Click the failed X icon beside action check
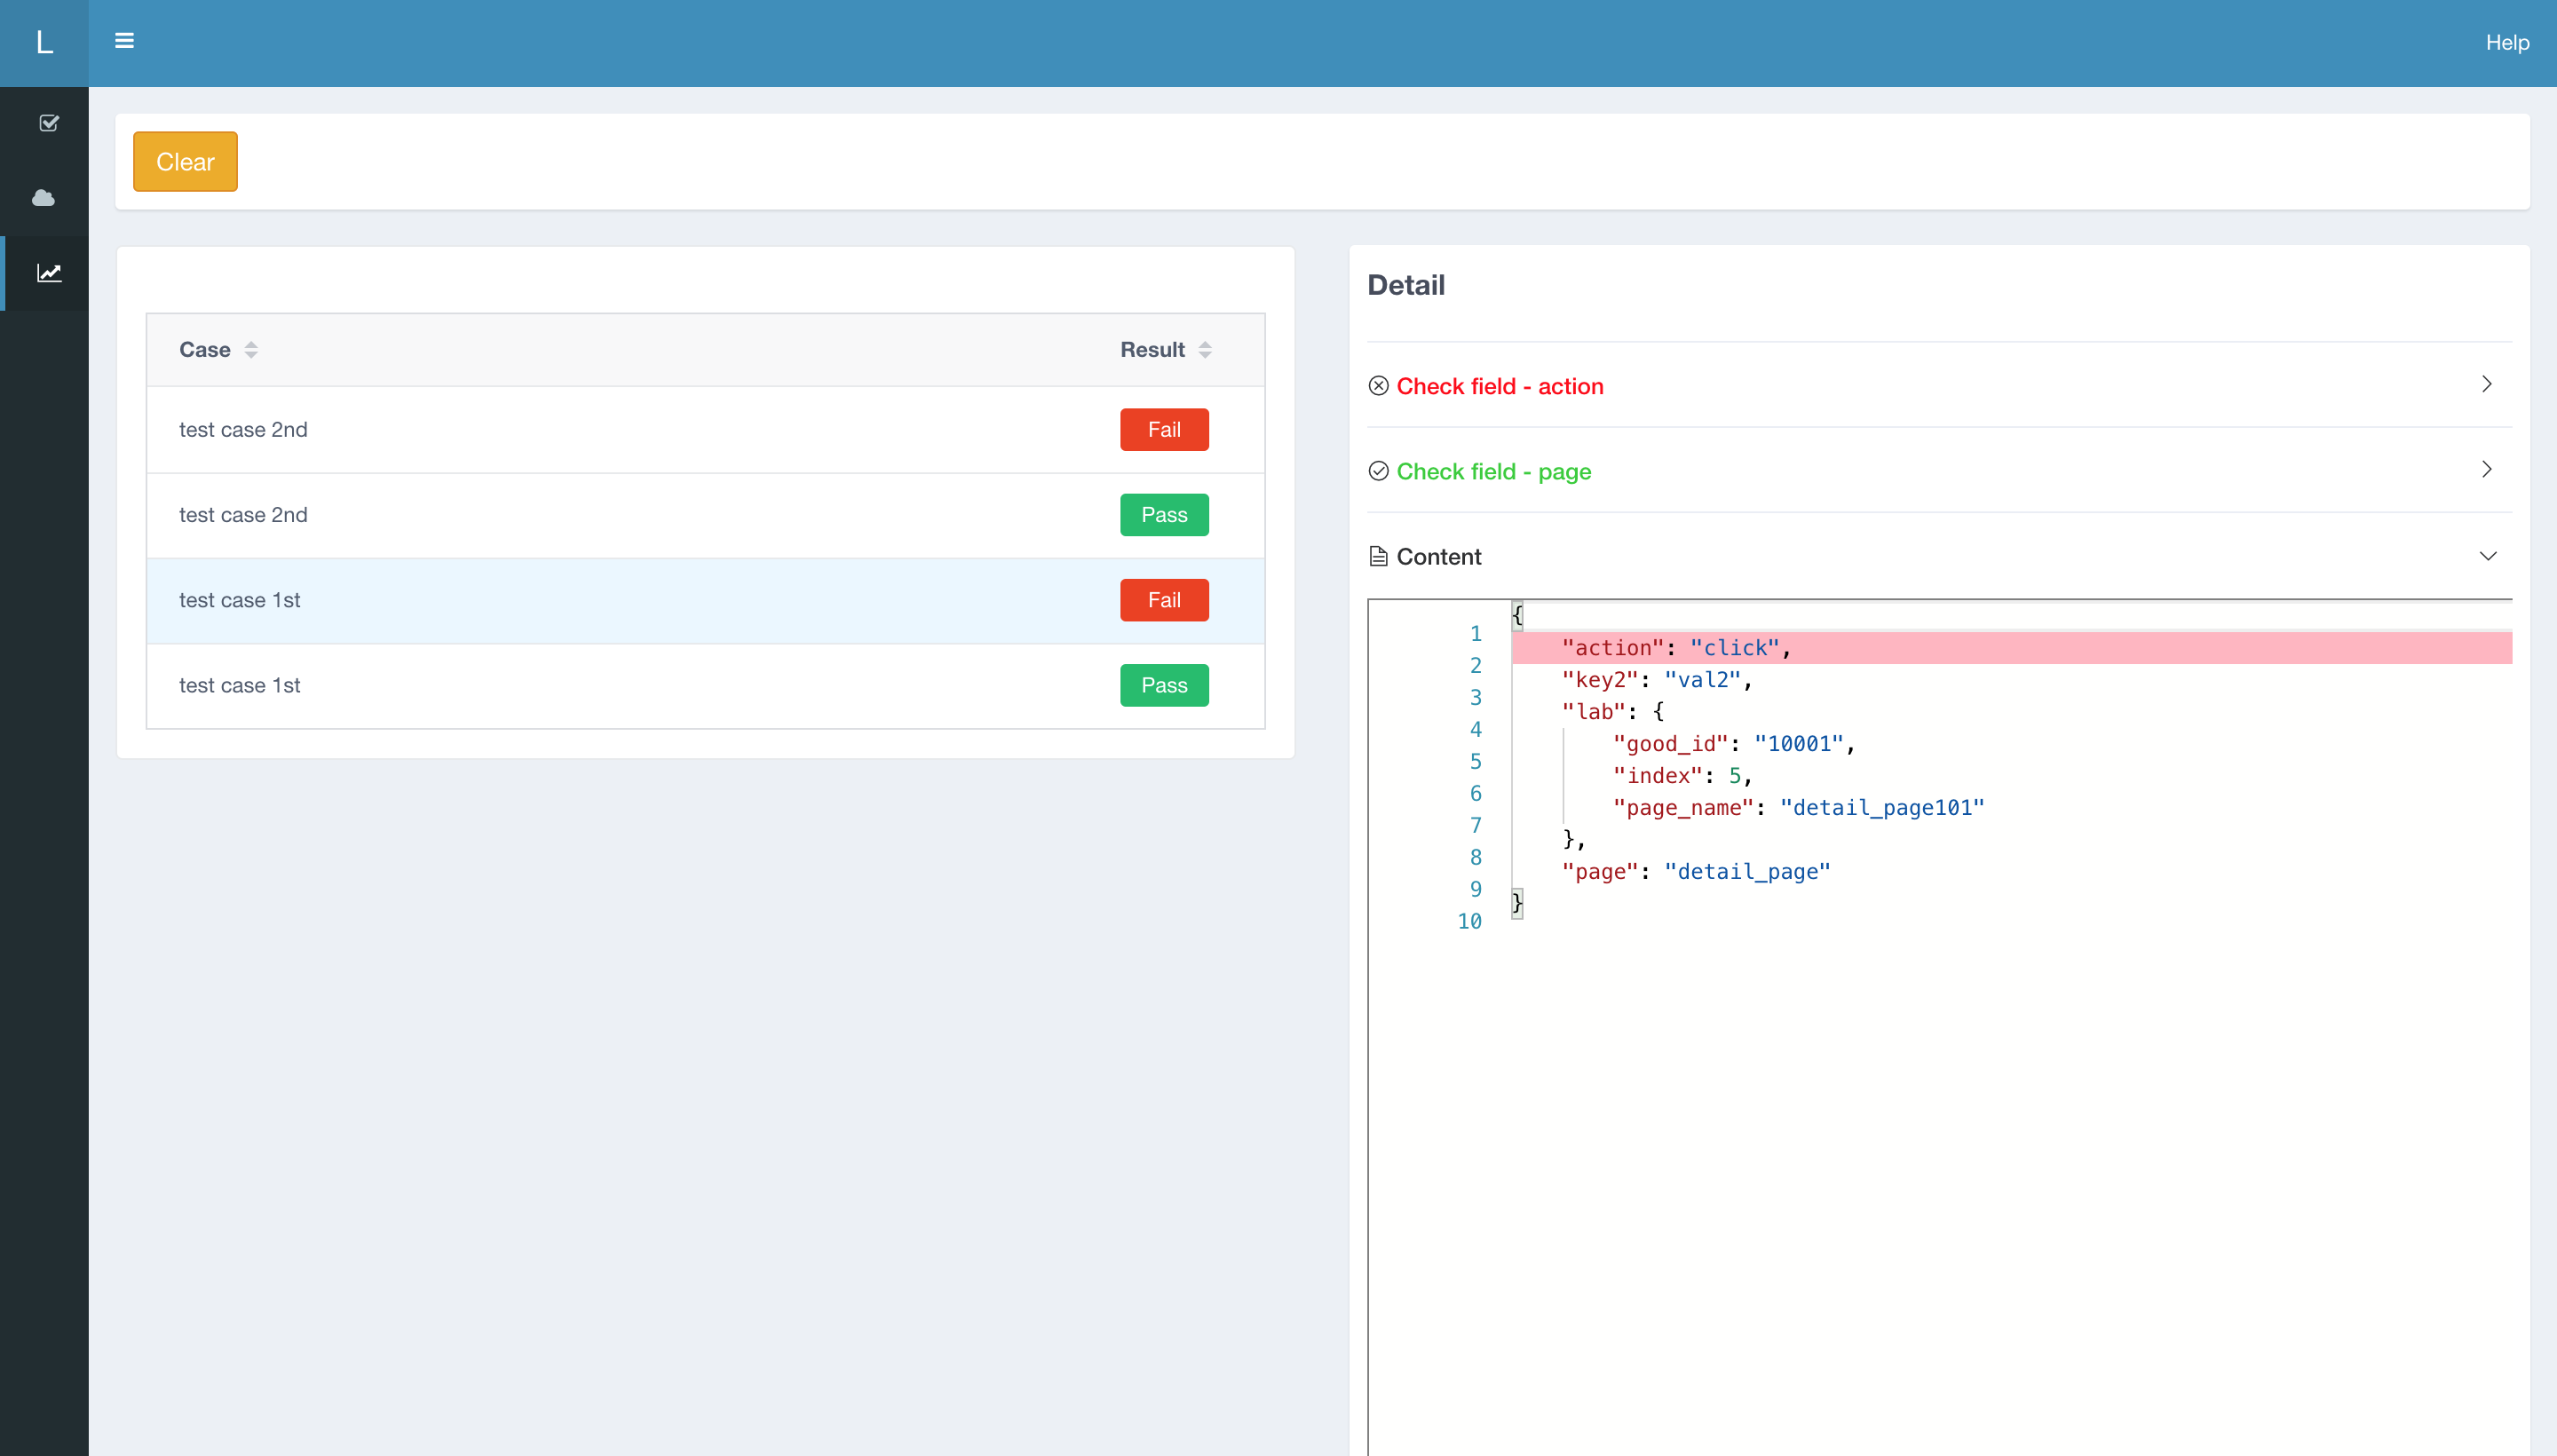The width and height of the screenshot is (2557, 1456). [x=1378, y=386]
